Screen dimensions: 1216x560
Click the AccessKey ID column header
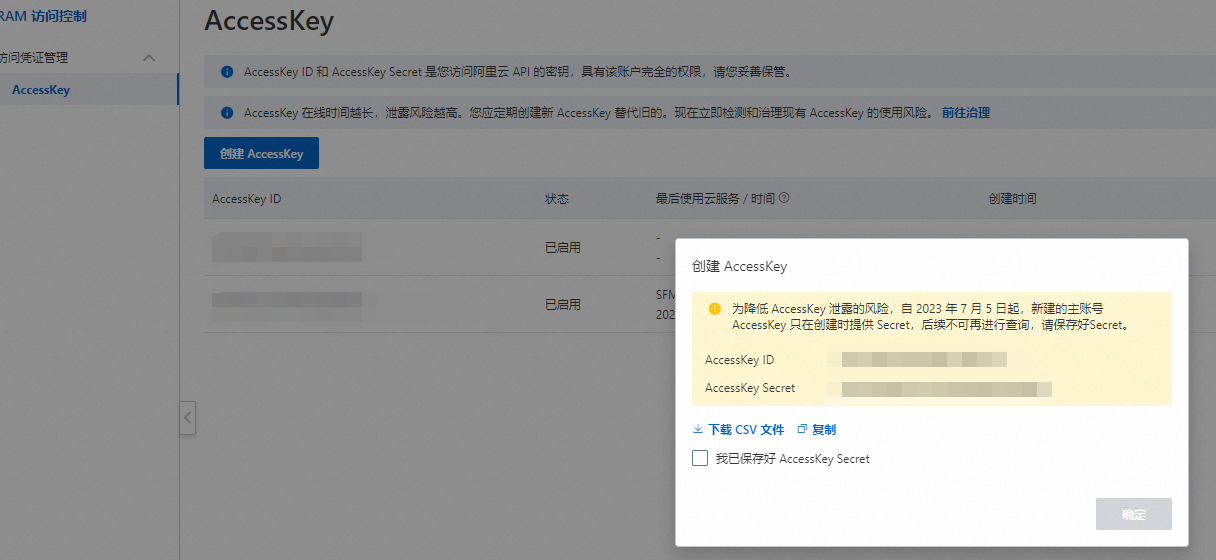pyautogui.click(x=247, y=199)
